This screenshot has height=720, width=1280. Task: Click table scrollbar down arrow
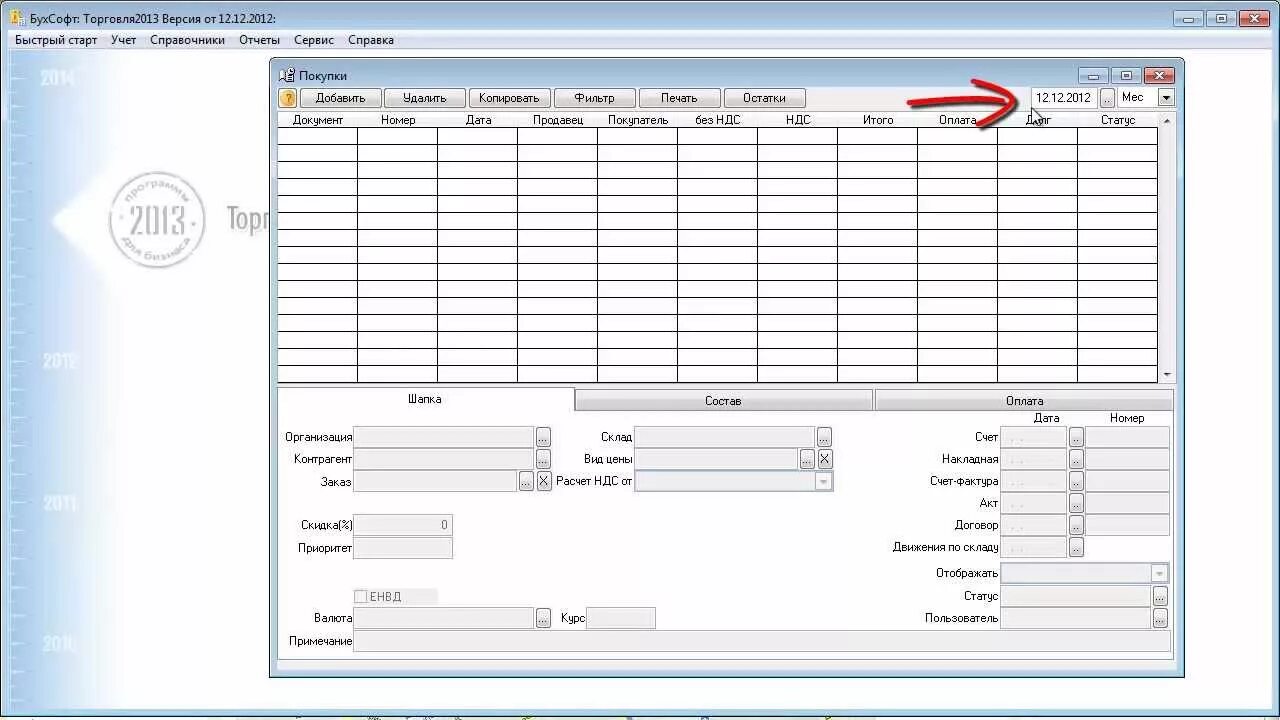coord(1167,375)
